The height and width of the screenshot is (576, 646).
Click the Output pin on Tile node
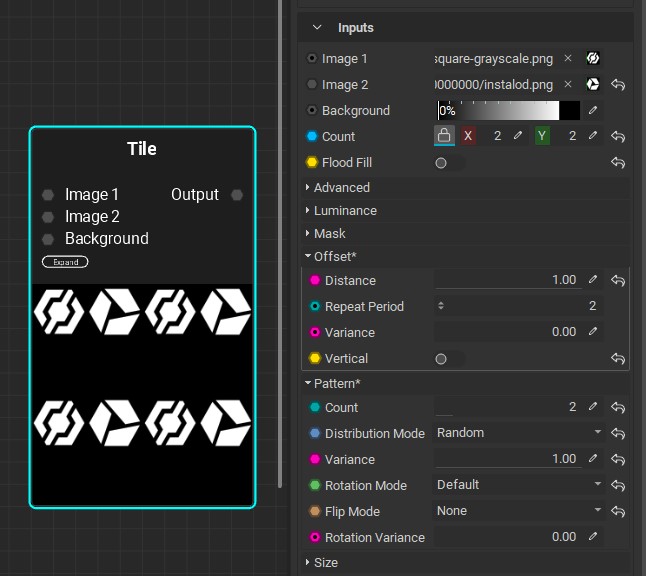tap(237, 195)
